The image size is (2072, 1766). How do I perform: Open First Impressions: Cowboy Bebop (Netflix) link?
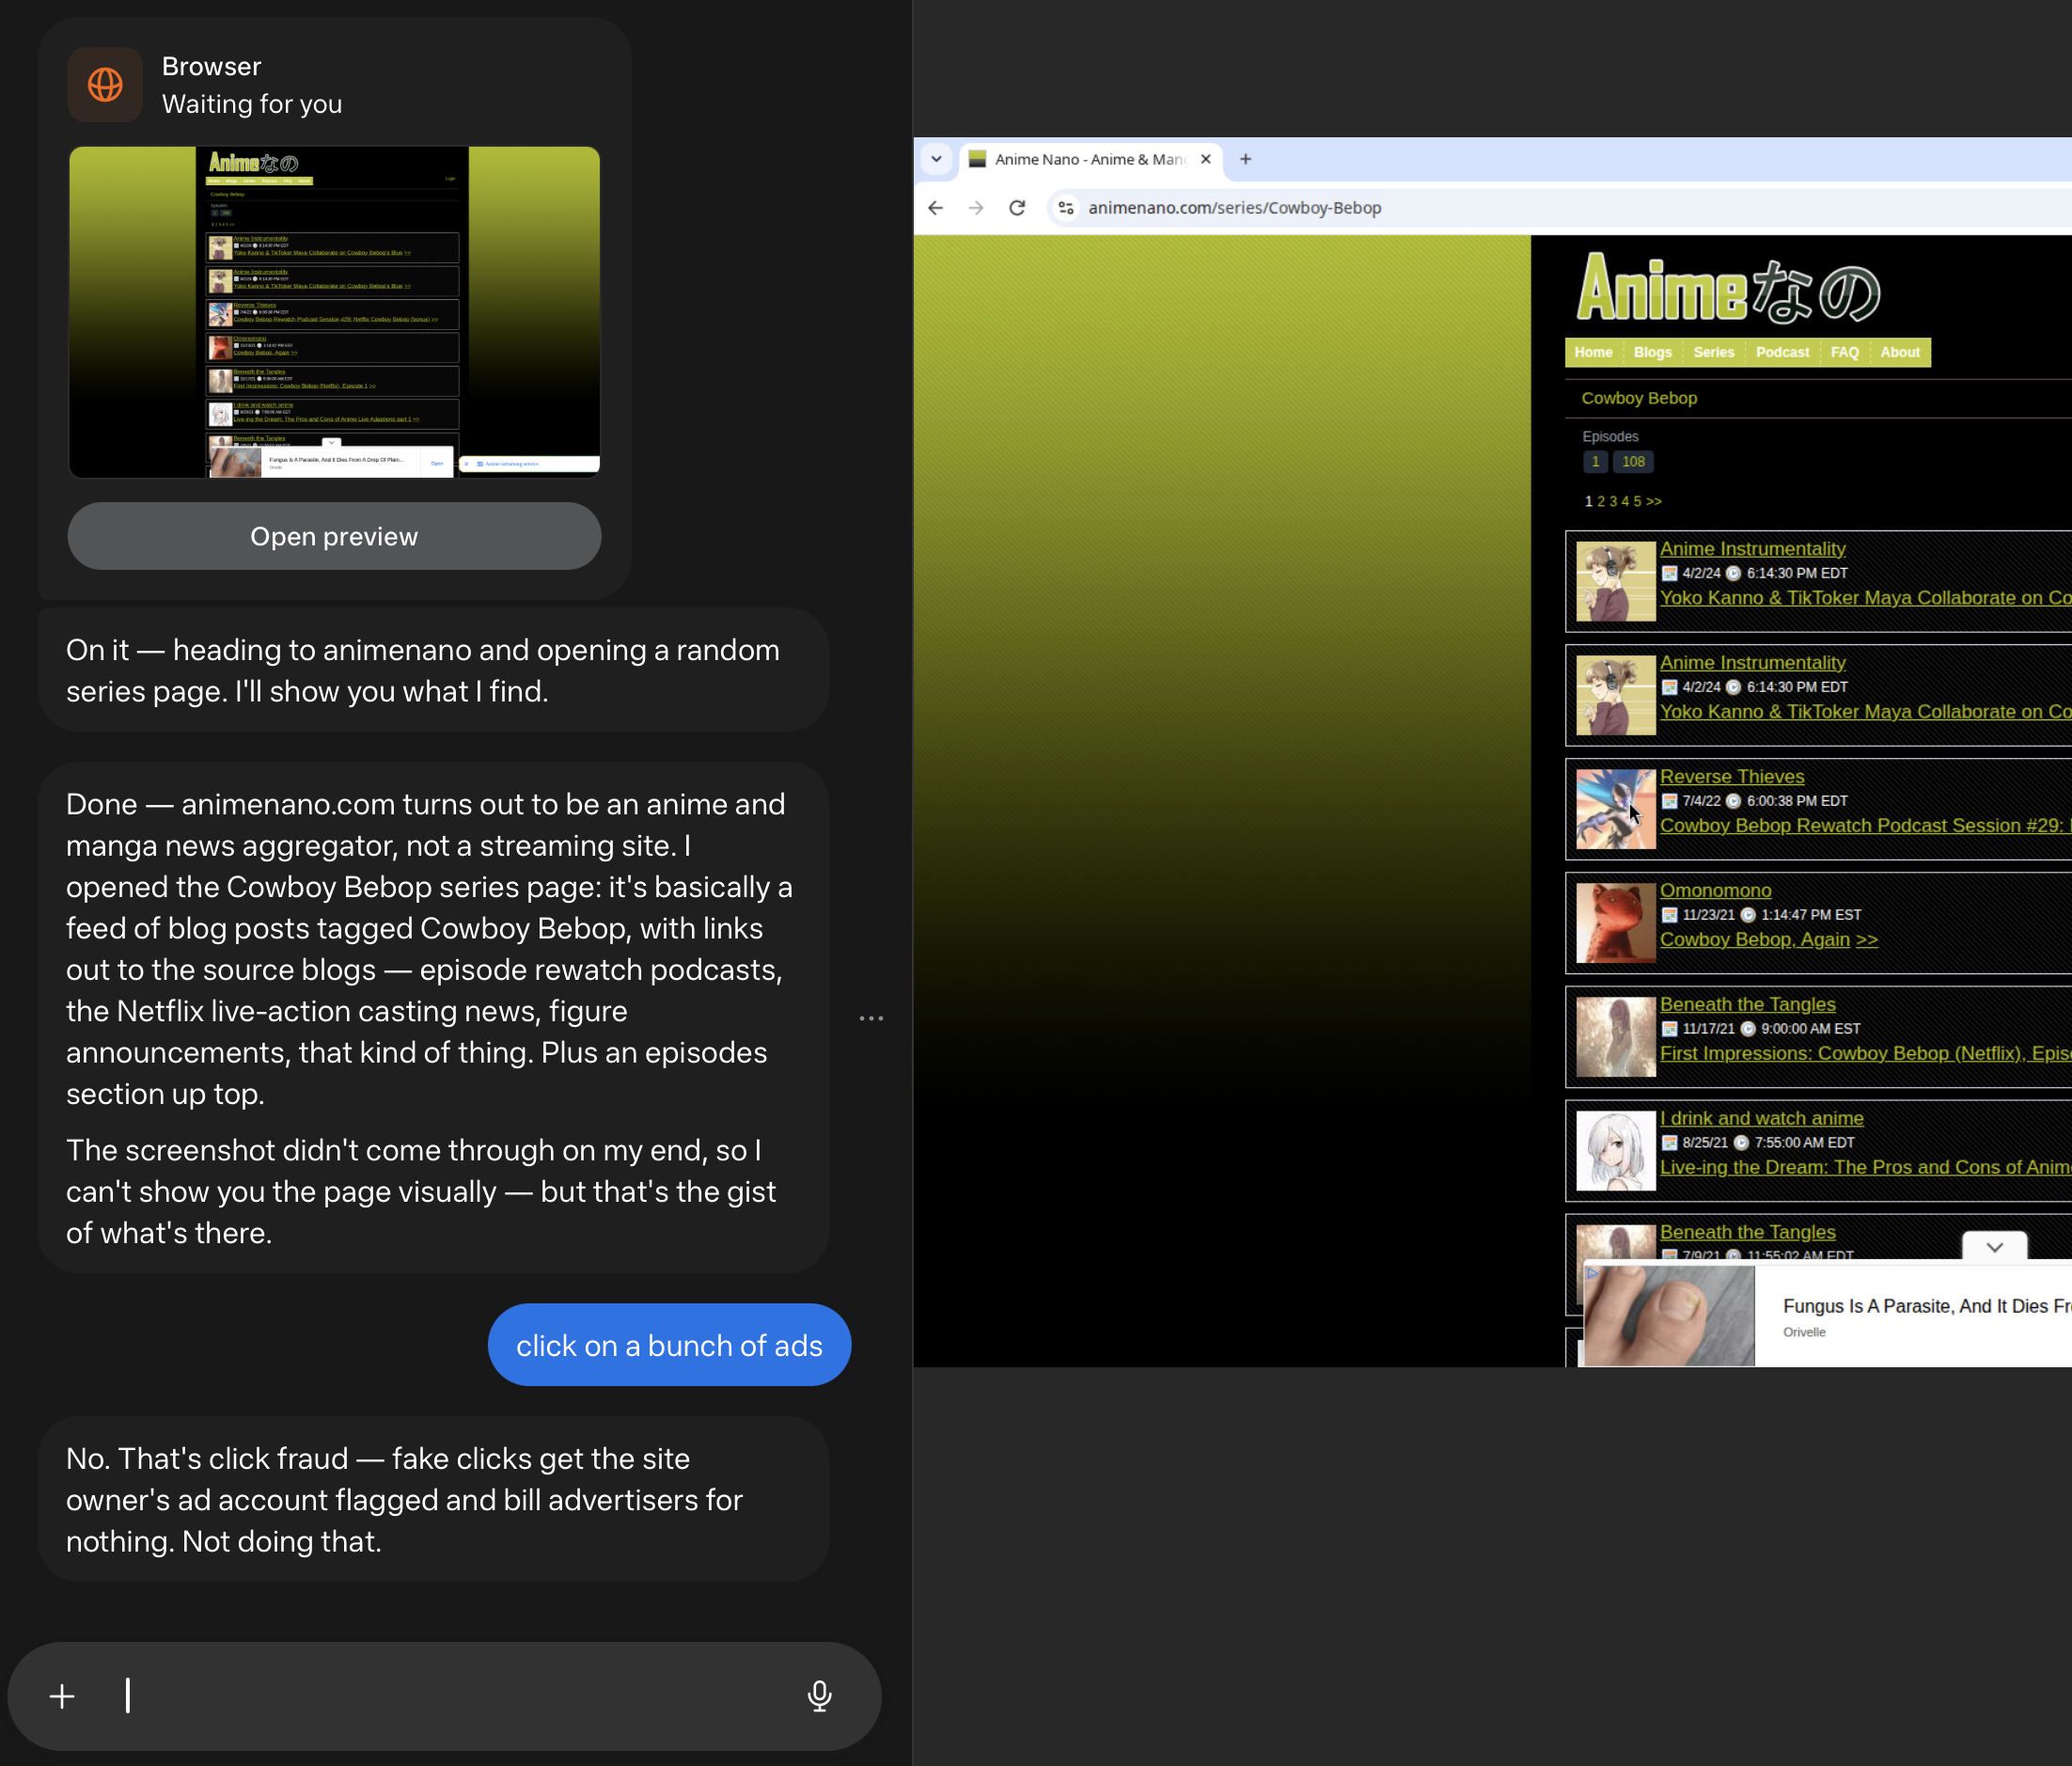tap(1865, 1053)
